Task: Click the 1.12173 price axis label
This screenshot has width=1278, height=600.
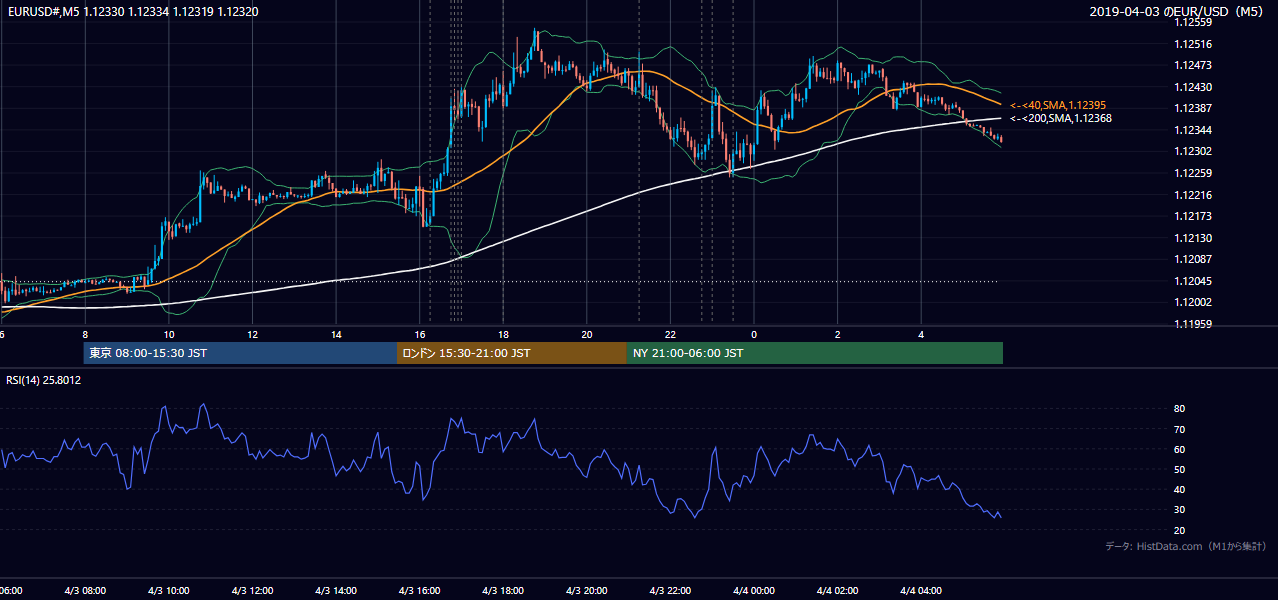Action: 1194,216
